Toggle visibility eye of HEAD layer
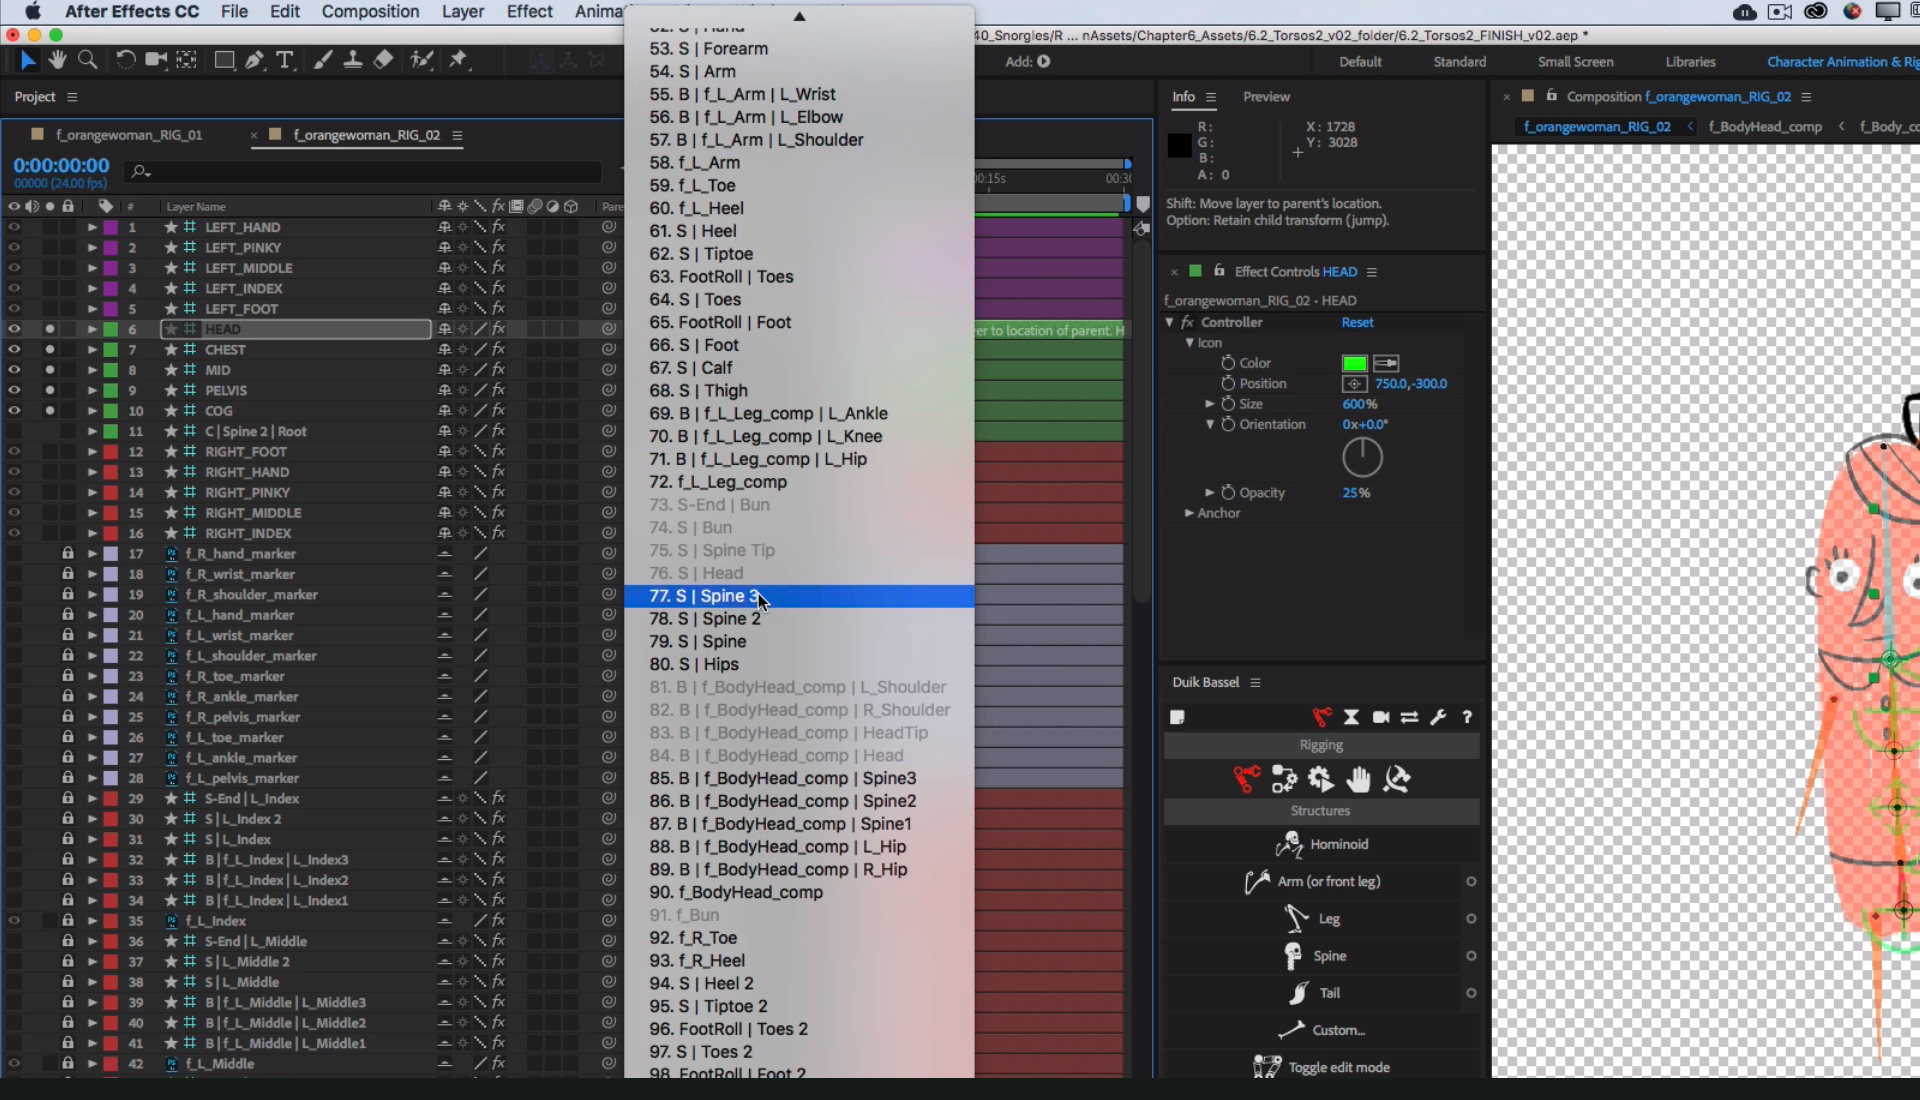This screenshot has width=1920, height=1100. pos(14,329)
